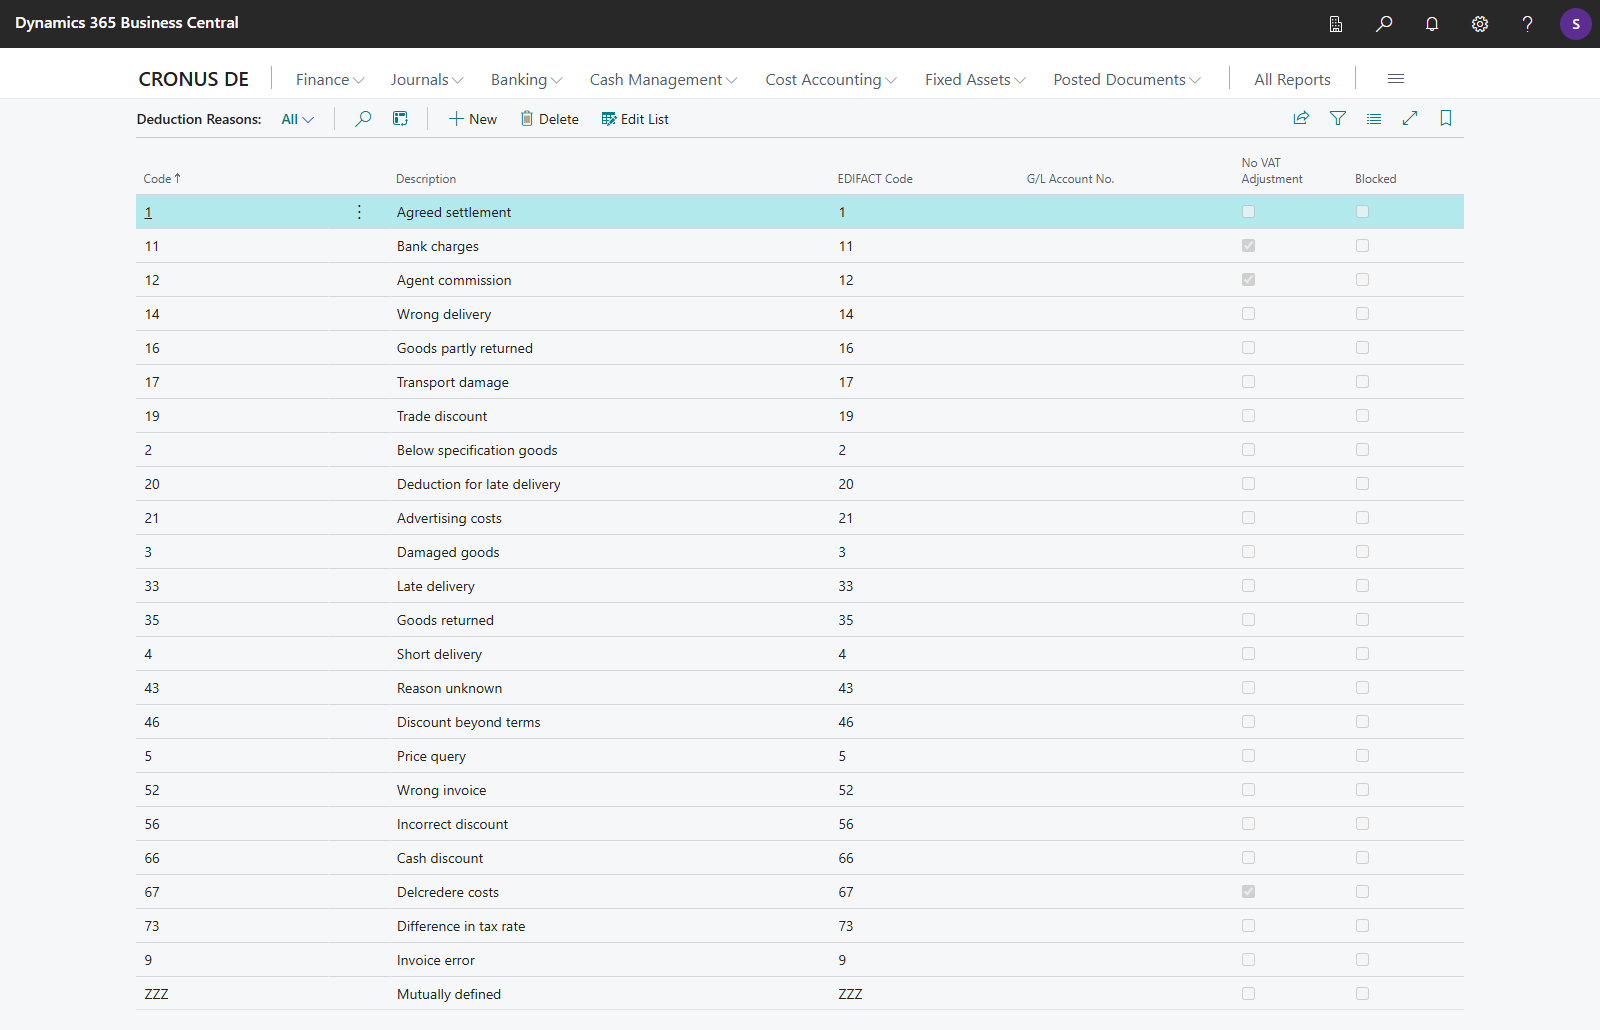The height and width of the screenshot is (1030, 1600).
Task: Expand the Journals menu
Action: click(x=427, y=79)
